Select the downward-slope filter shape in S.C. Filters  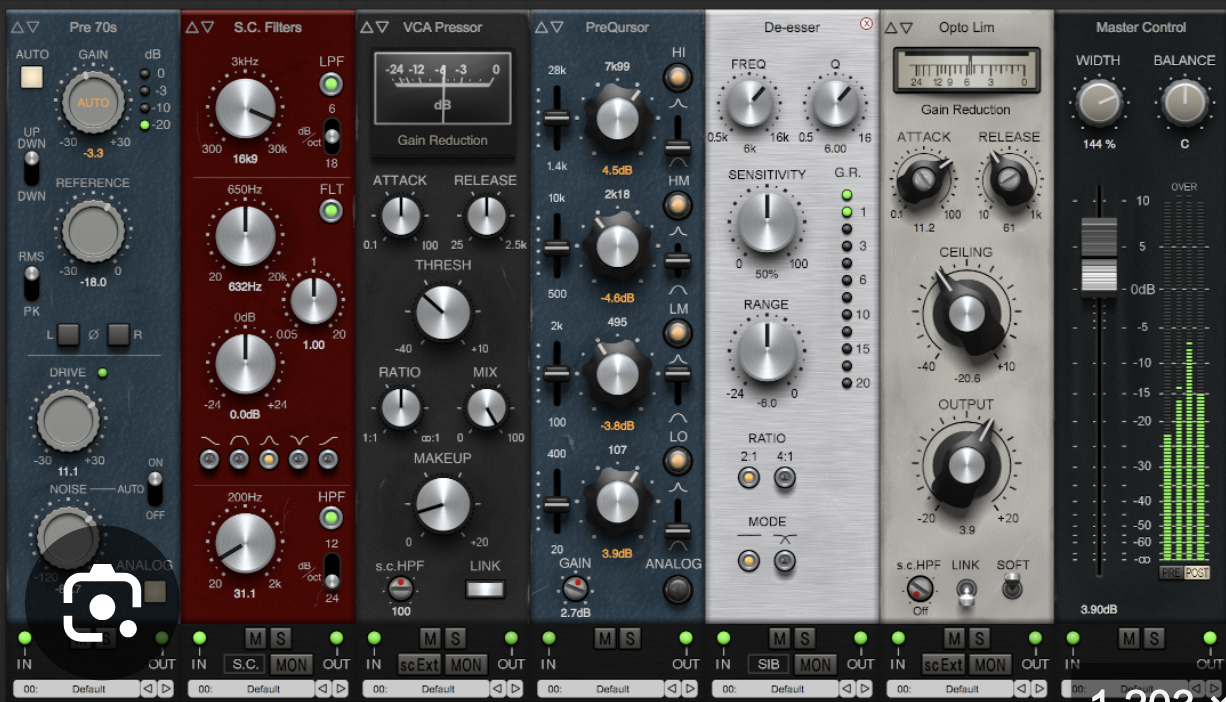(208, 459)
